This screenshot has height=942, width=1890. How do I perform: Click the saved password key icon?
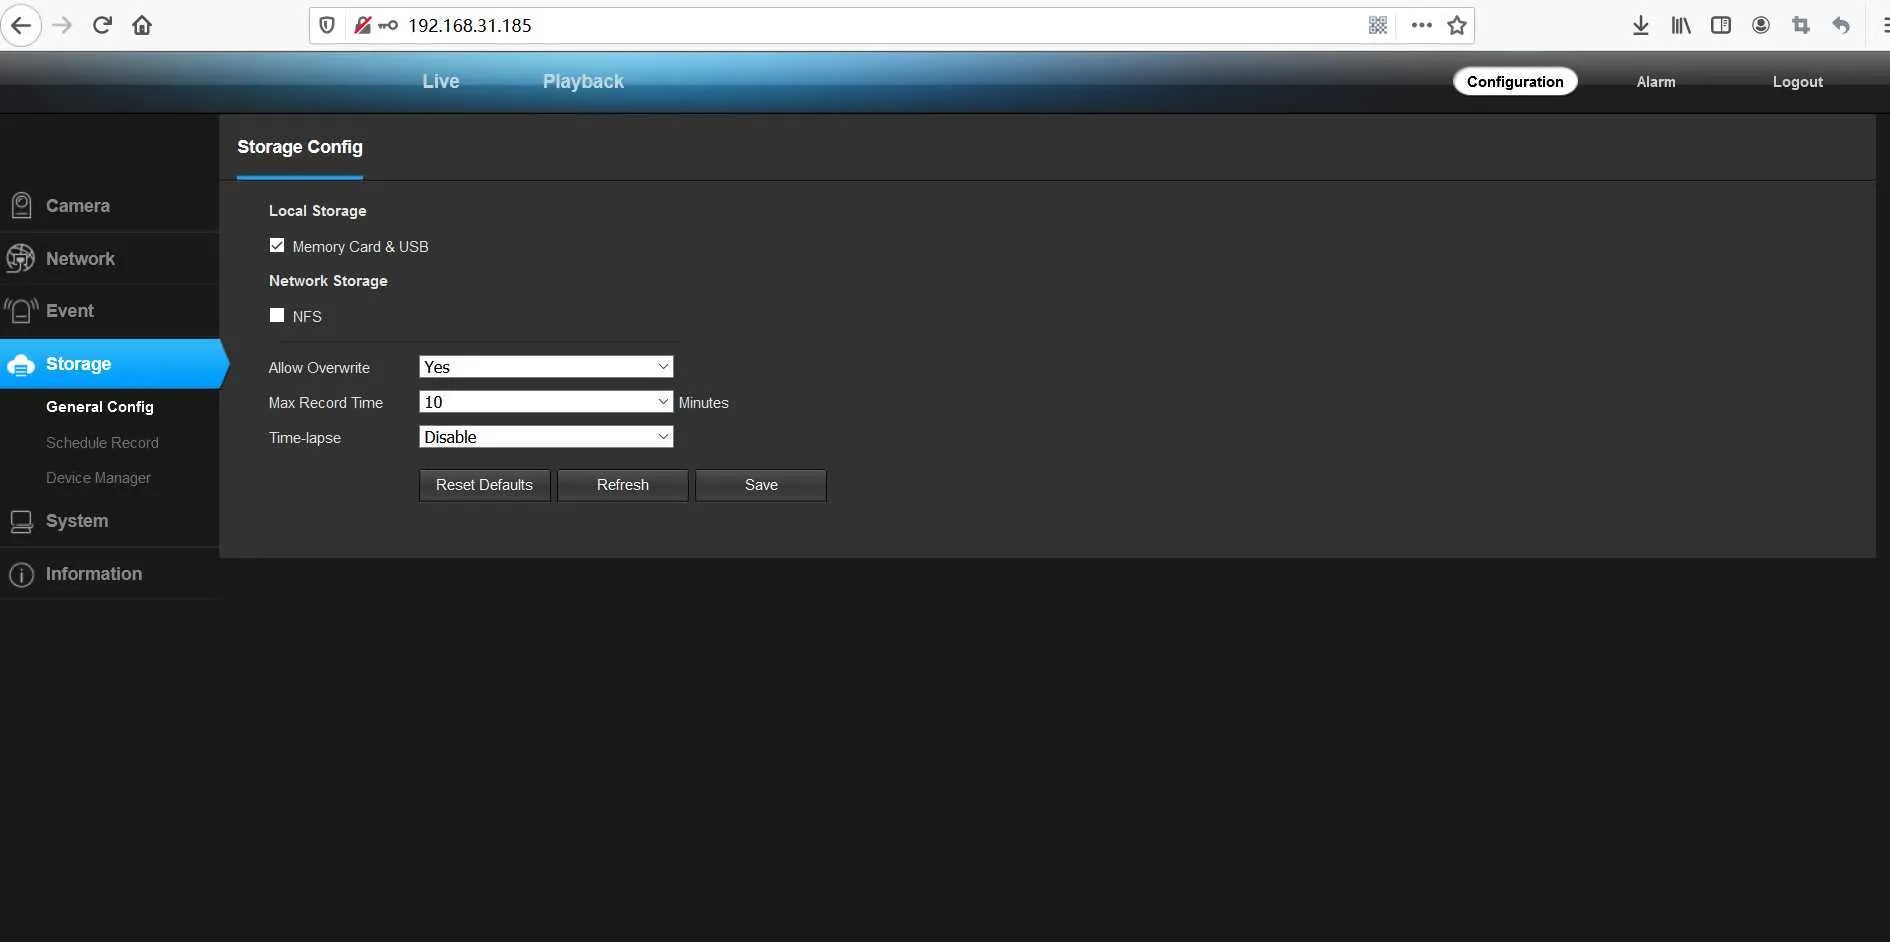pos(388,25)
